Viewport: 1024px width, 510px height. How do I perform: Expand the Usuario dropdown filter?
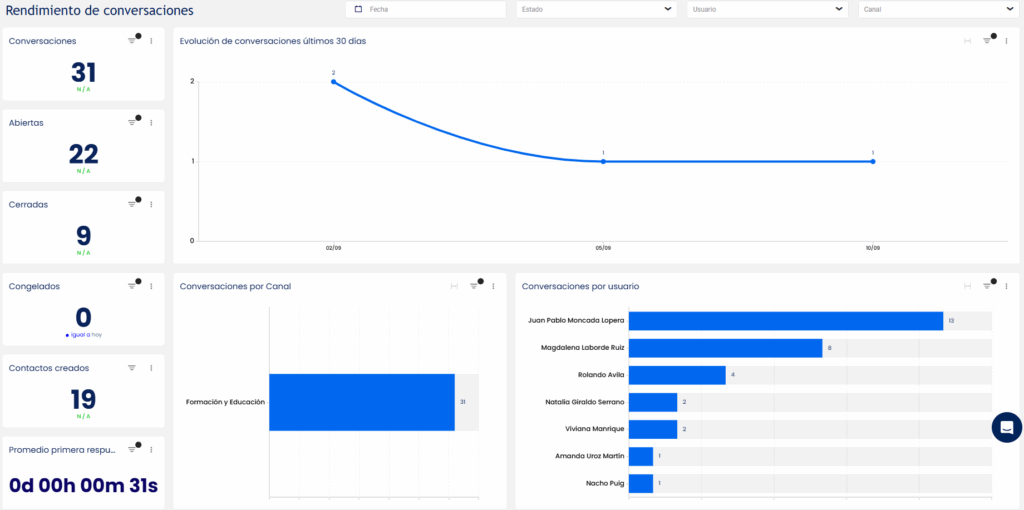pos(767,9)
